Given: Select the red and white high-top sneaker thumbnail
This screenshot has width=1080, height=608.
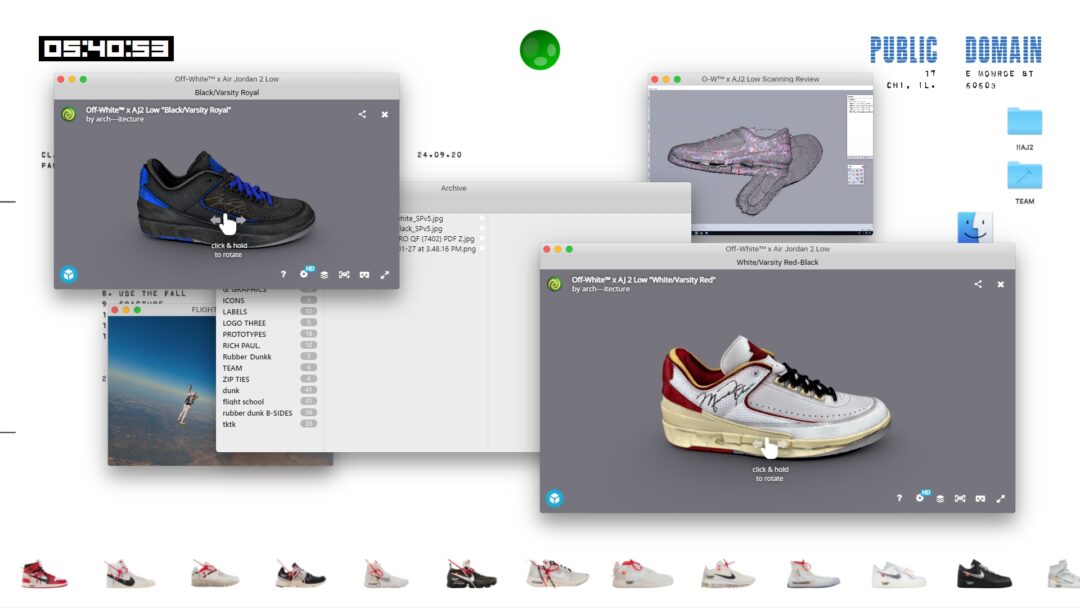Looking at the screenshot, I should pyautogui.click(x=44, y=574).
